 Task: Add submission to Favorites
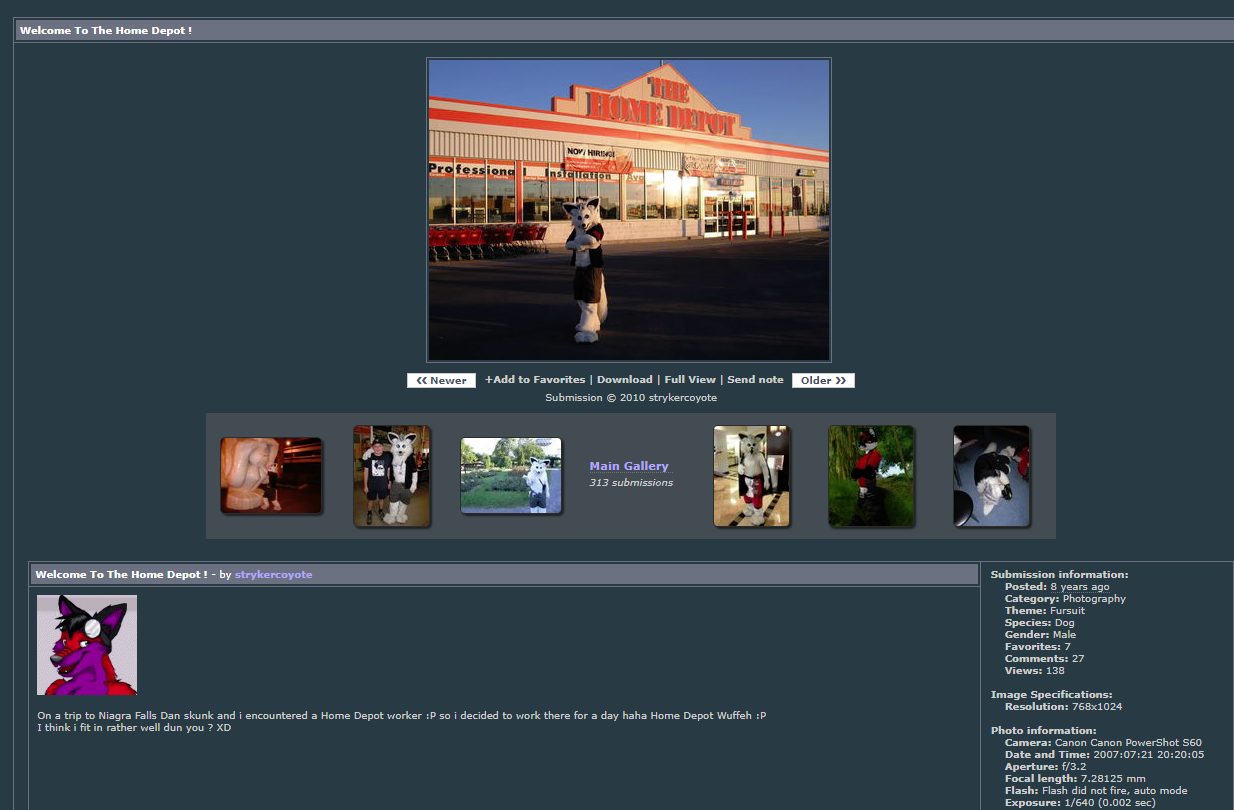click(x=535, y=380)
